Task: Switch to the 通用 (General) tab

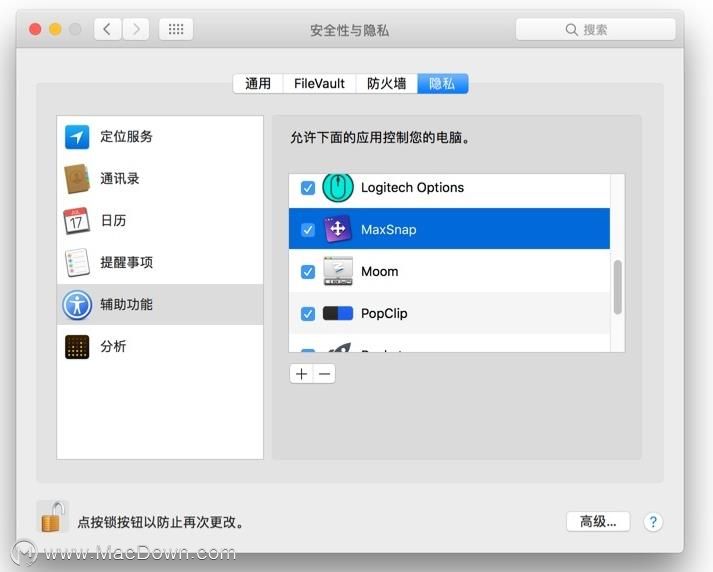Action: 258,84
